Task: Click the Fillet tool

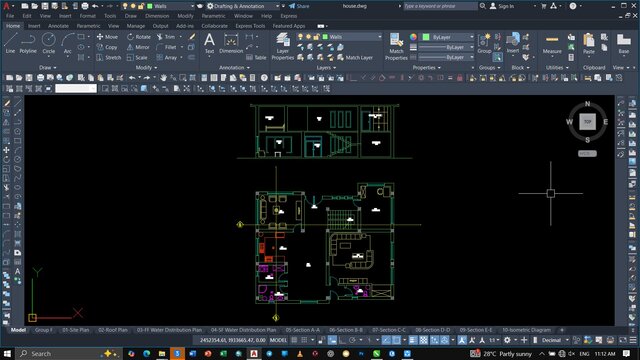Action: [167, 47]
